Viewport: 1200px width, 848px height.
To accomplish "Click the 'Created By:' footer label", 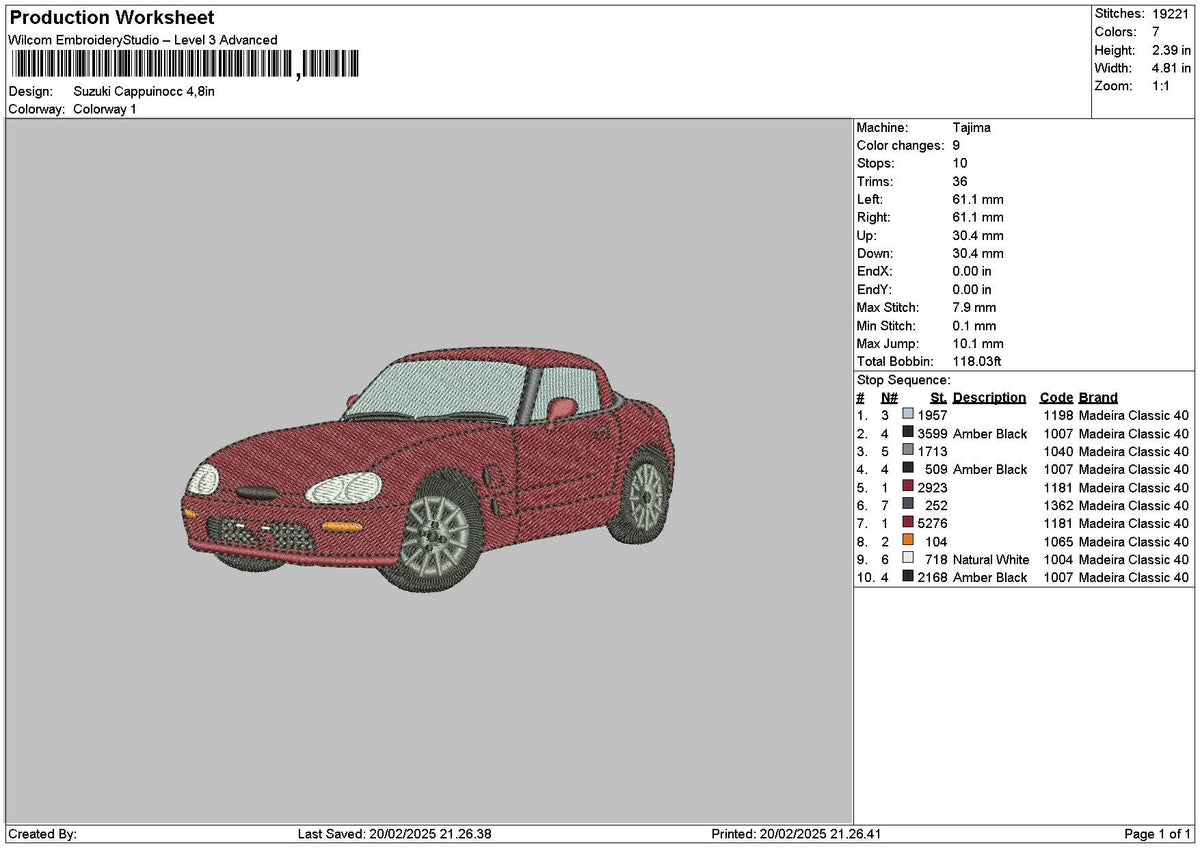I will pos(42,834).
